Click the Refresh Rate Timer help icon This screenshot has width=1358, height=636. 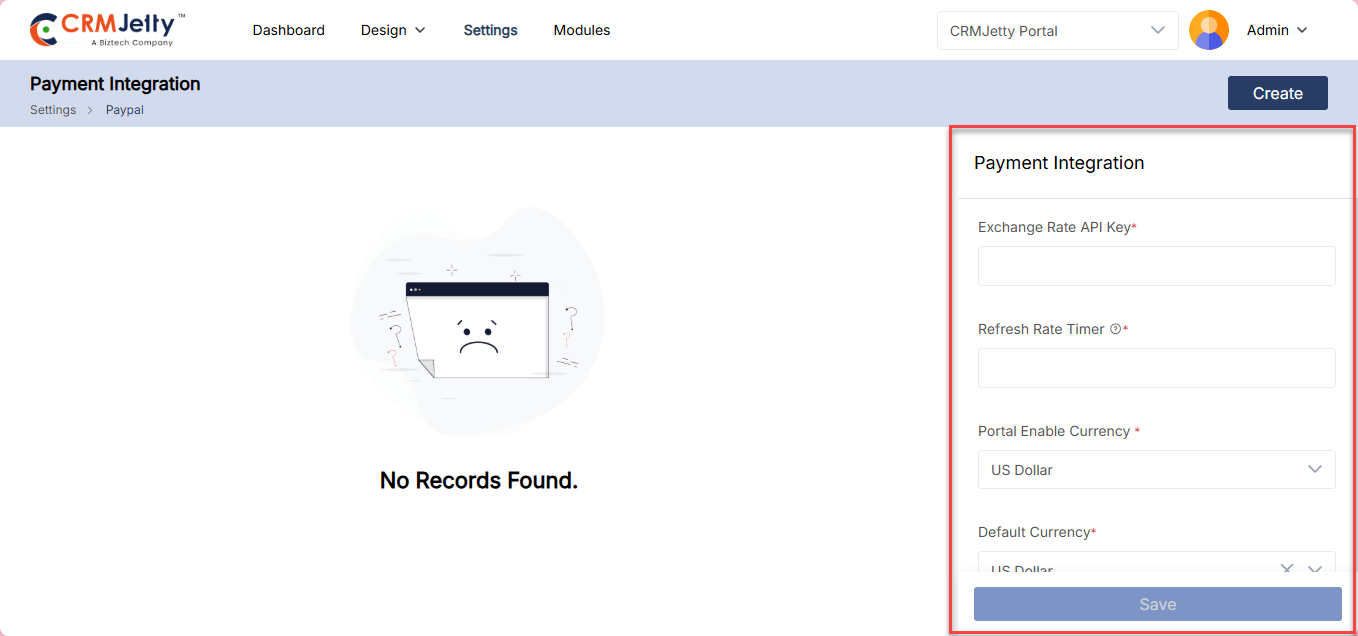coord(1115,329)
